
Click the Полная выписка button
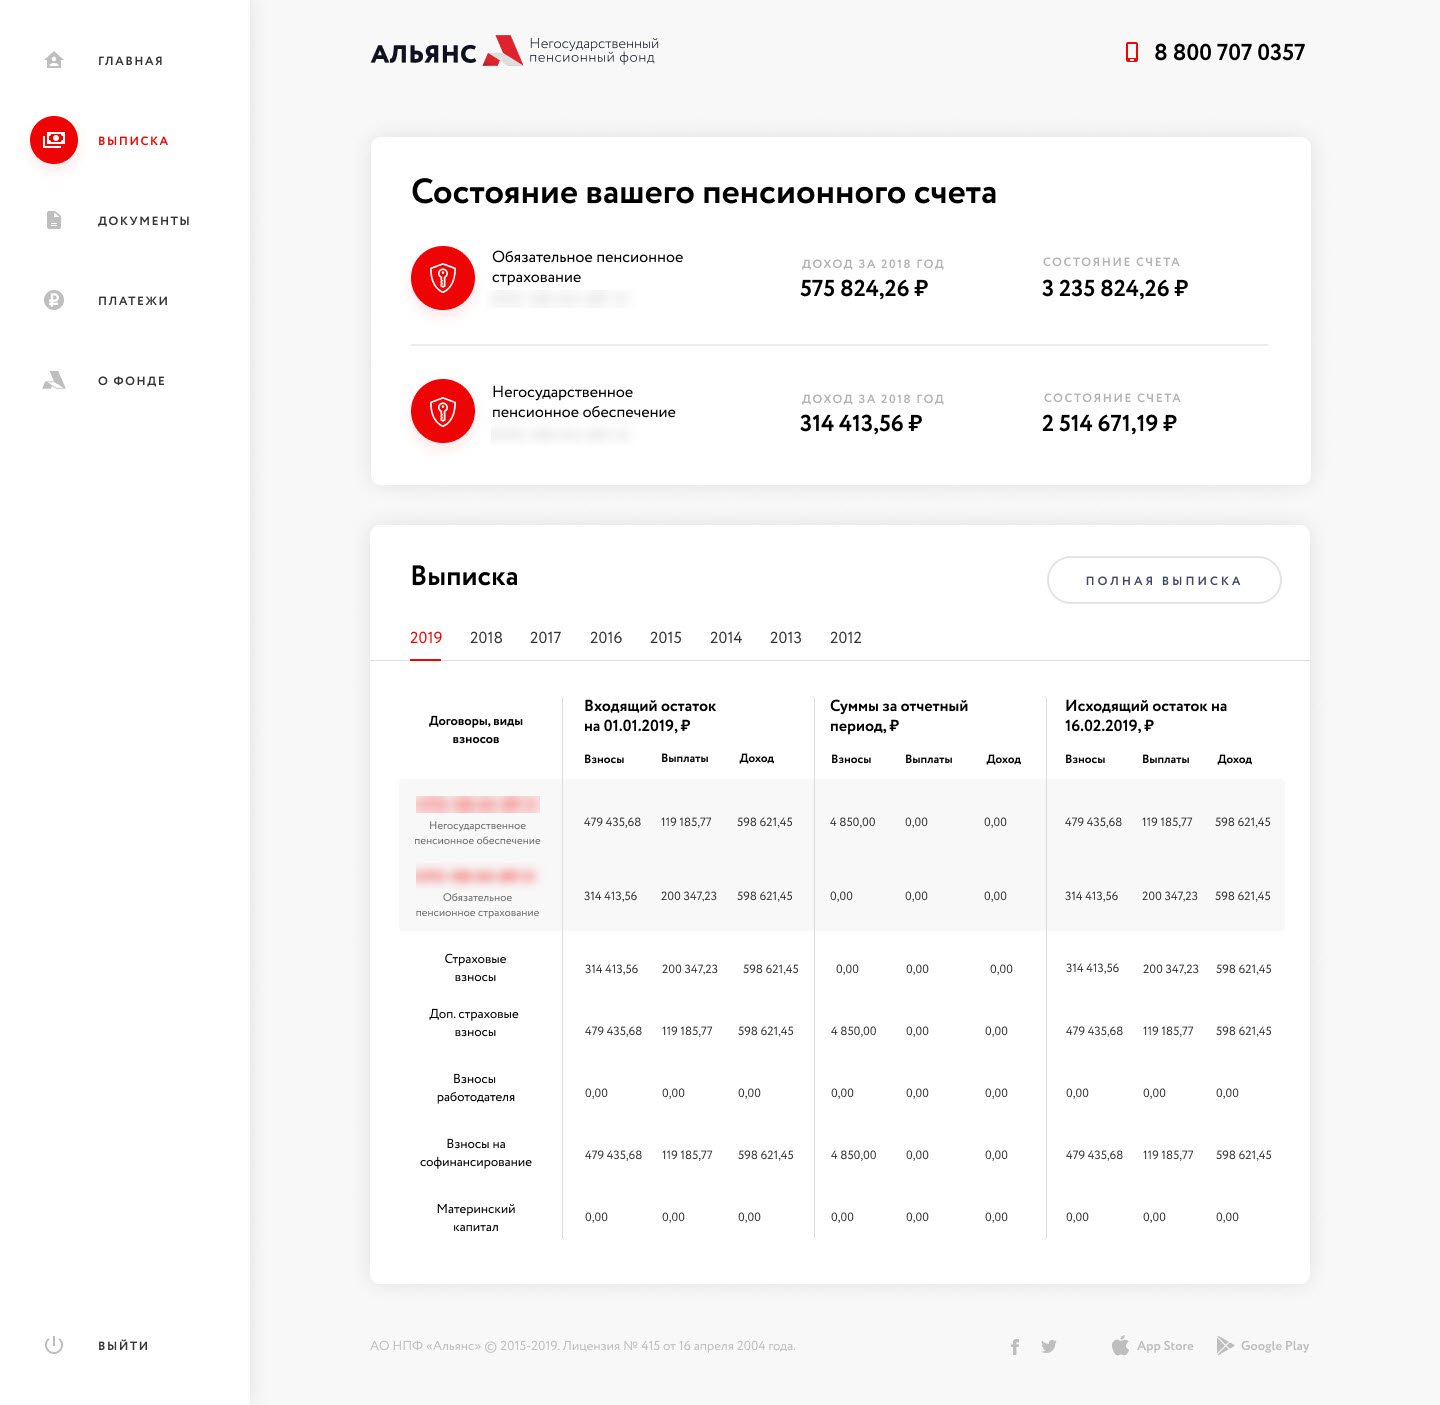1164,580
